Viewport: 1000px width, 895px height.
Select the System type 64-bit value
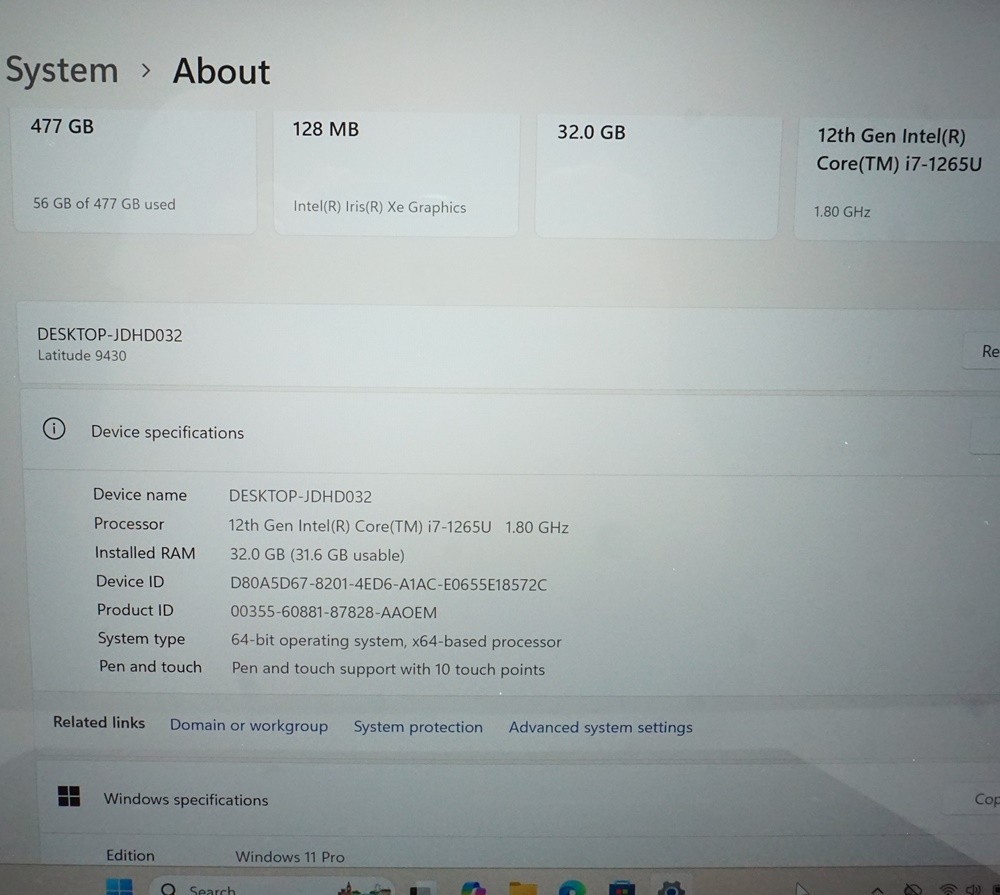tap(396, 640)
